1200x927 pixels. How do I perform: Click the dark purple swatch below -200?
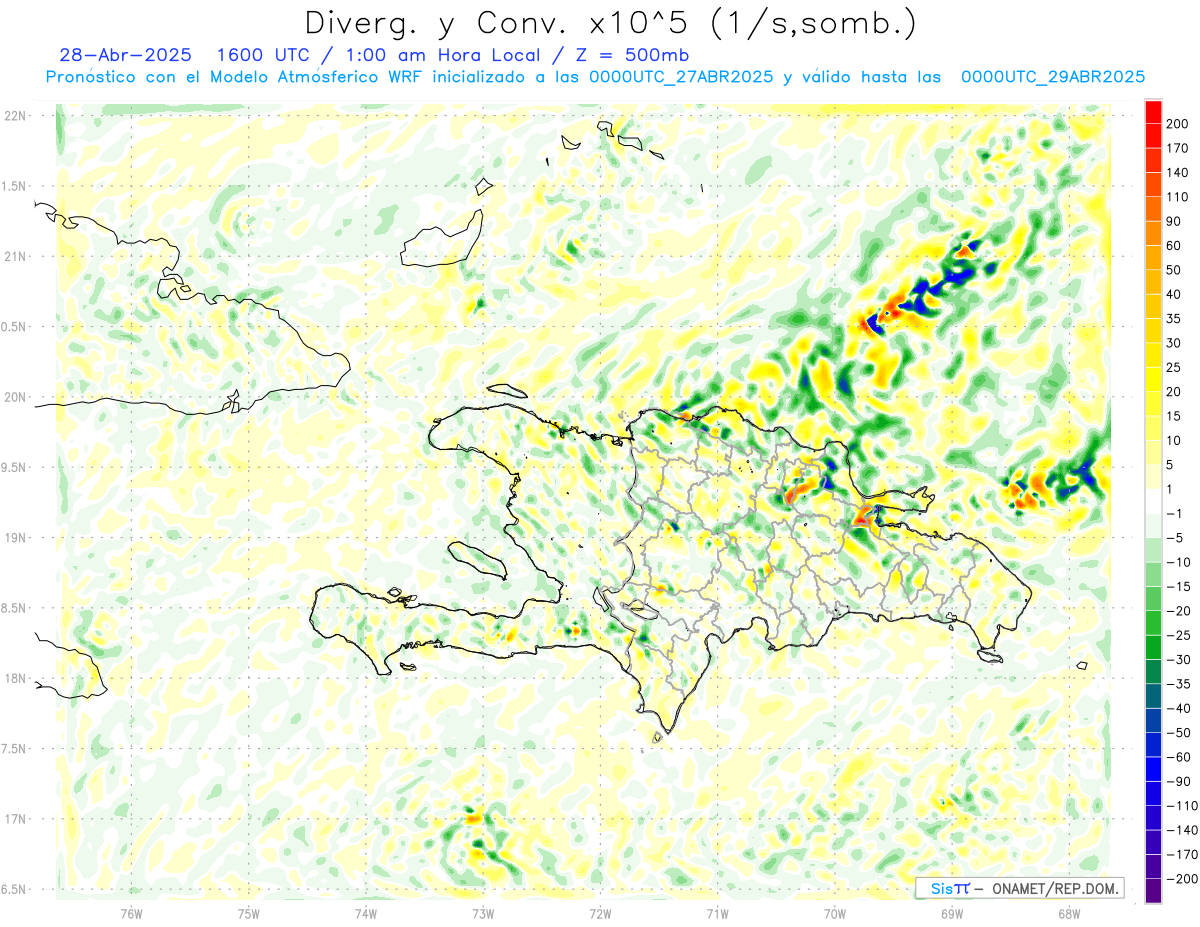click(1153, 891)
